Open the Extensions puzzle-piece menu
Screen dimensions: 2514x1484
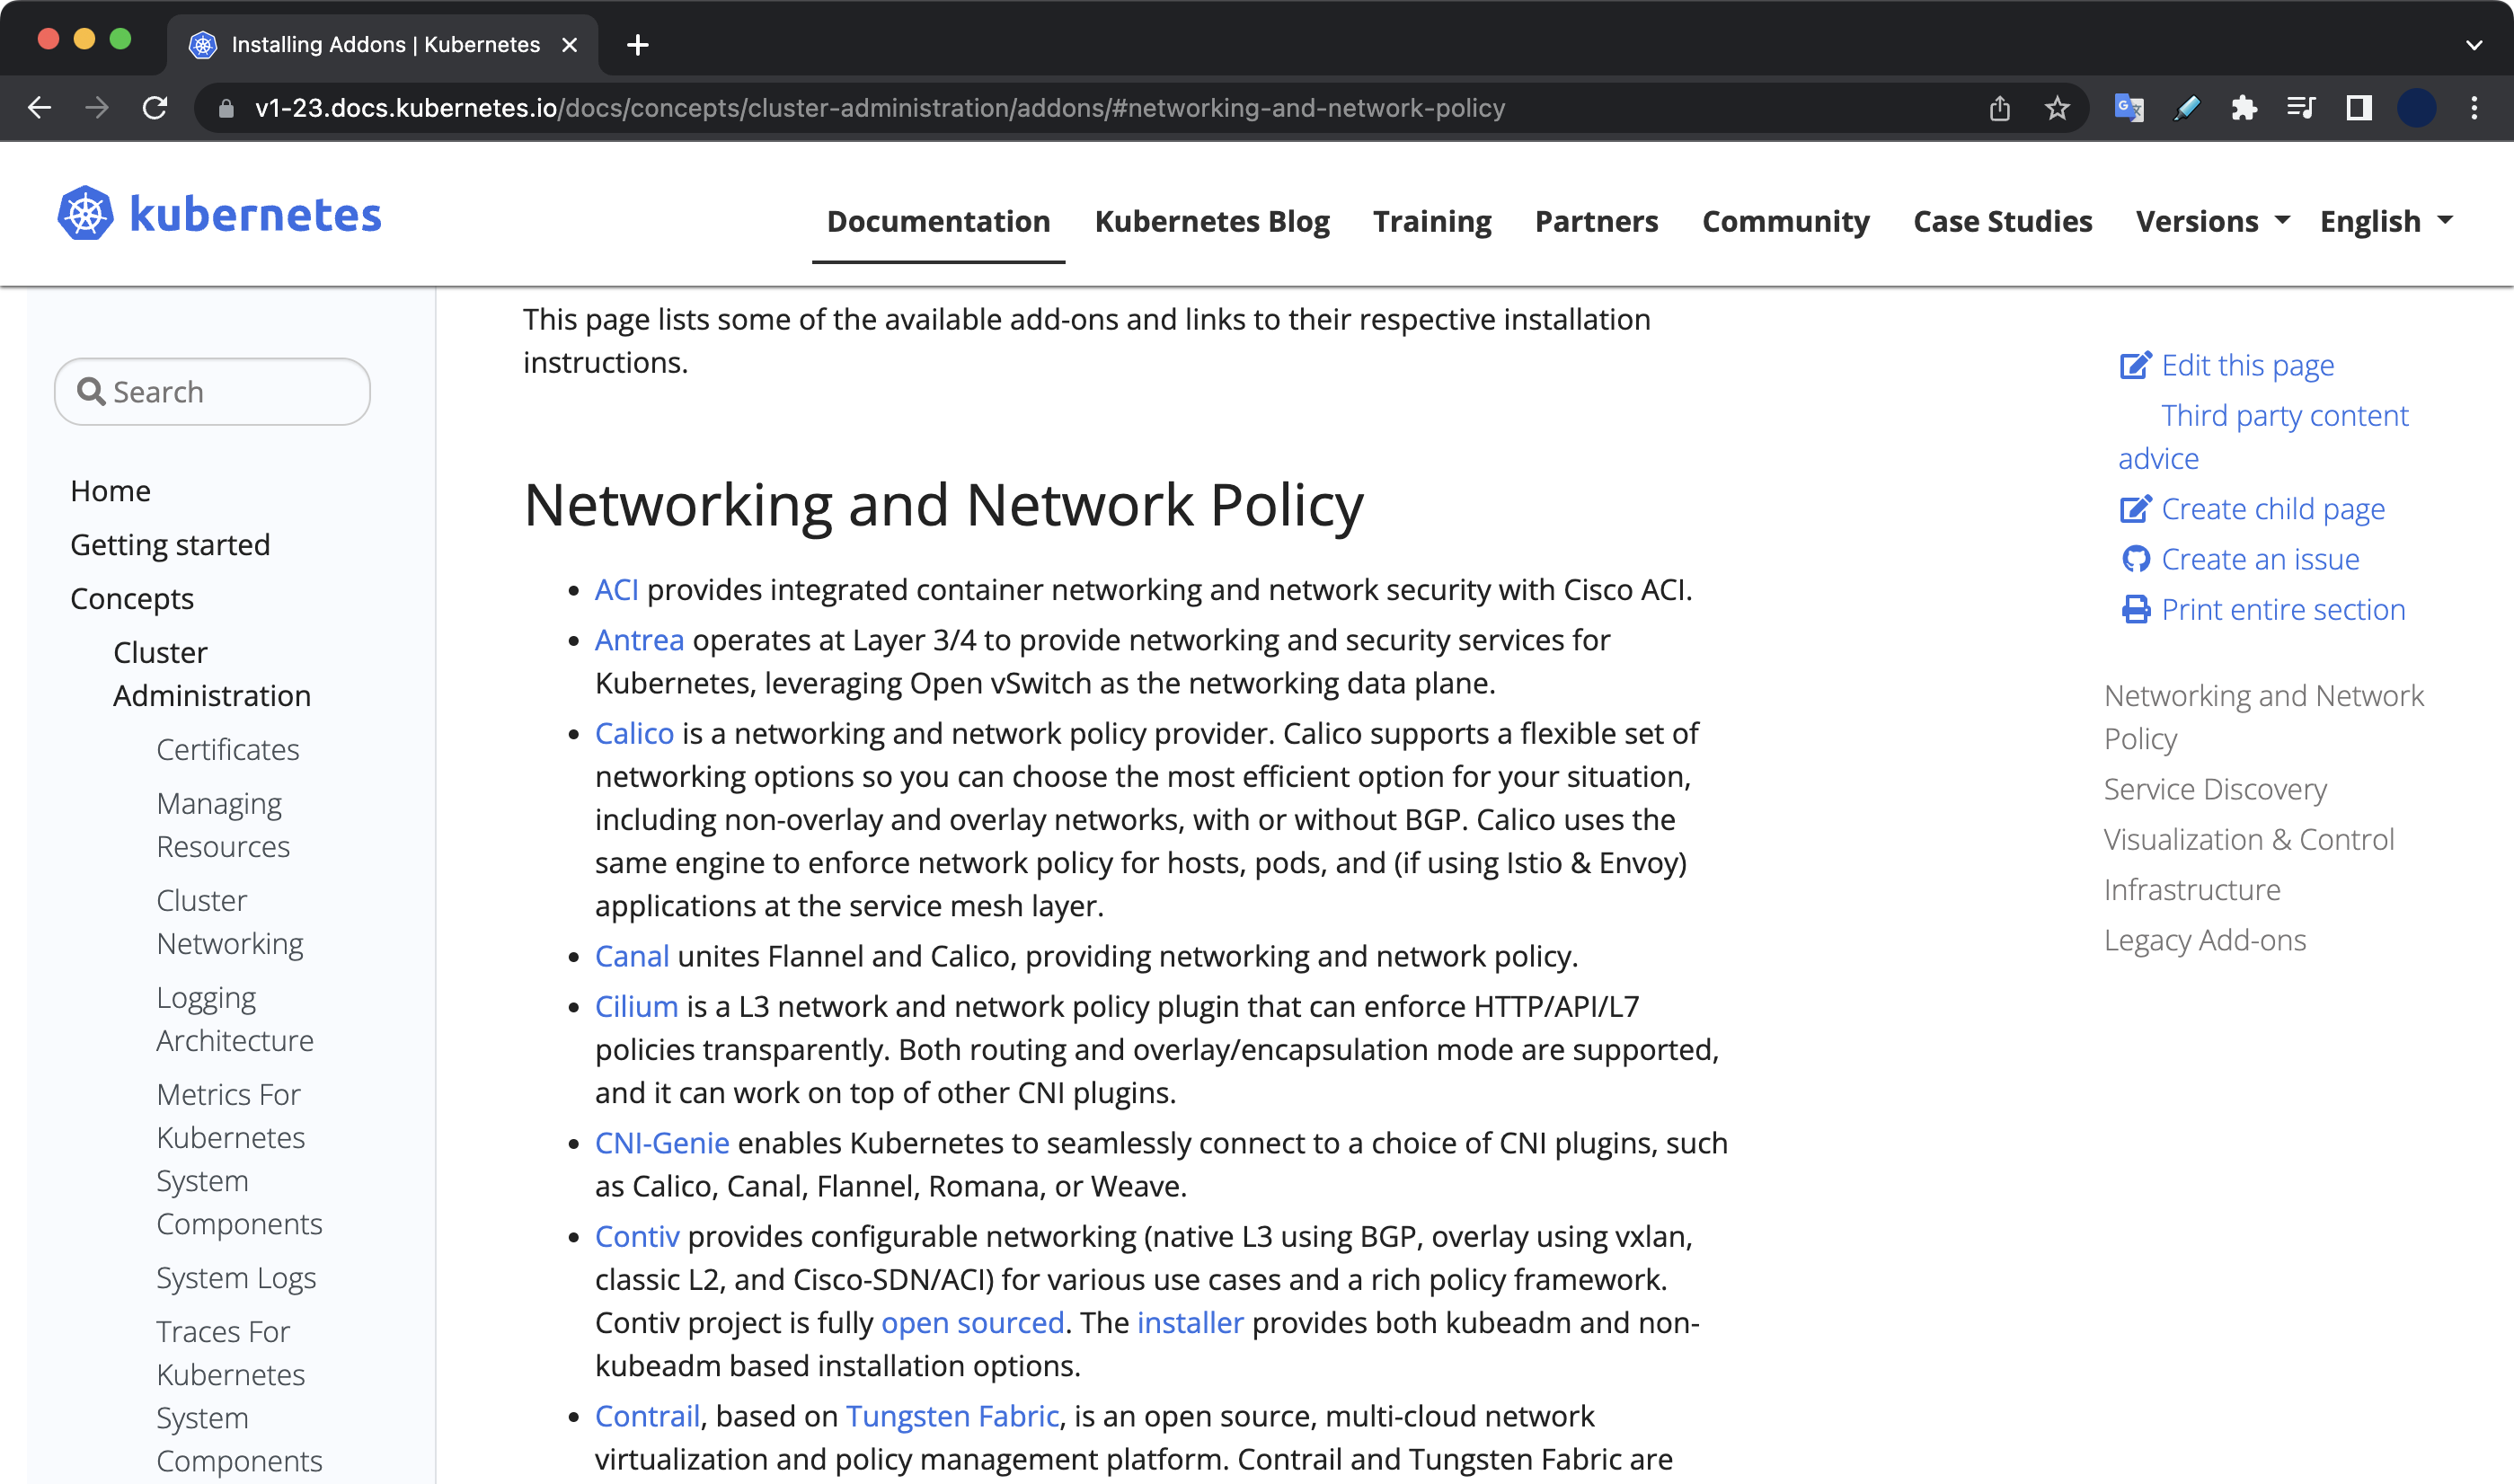[2245, 108]
